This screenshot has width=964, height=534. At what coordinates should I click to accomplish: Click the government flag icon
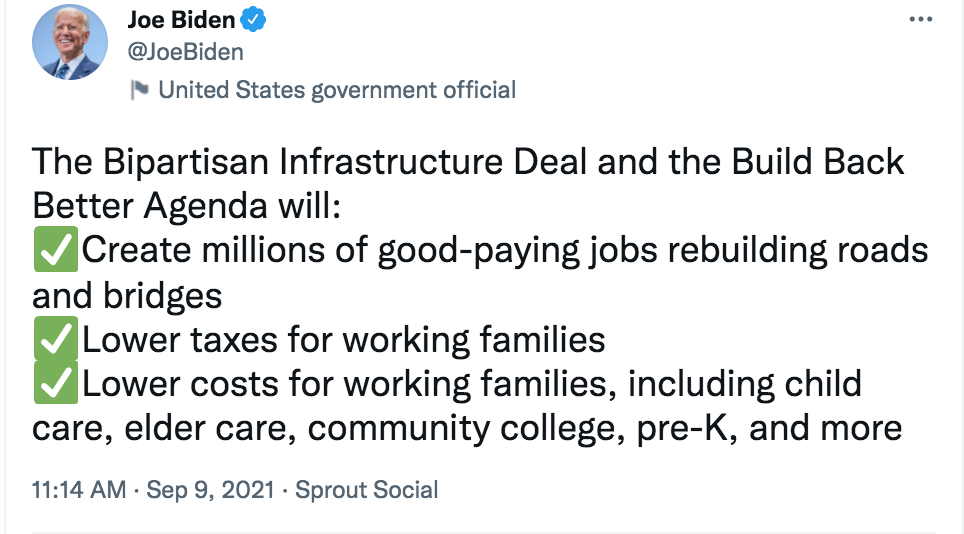pos(140,90)
